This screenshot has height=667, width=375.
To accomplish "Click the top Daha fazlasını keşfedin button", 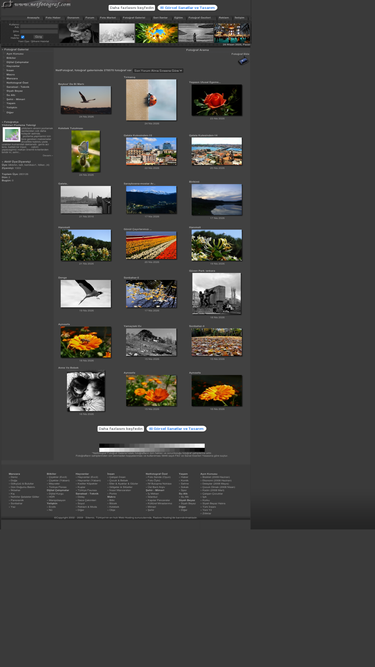I will 132,8.
